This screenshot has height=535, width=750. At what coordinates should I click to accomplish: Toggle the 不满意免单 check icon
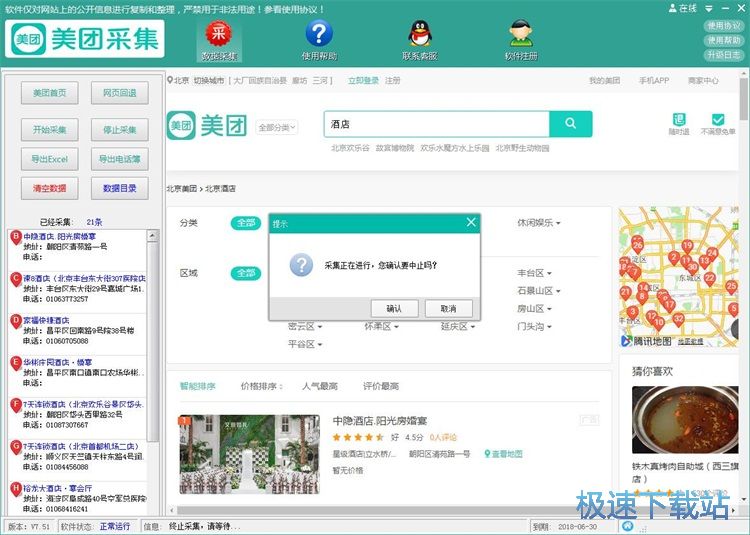click(x=717, y=120)
